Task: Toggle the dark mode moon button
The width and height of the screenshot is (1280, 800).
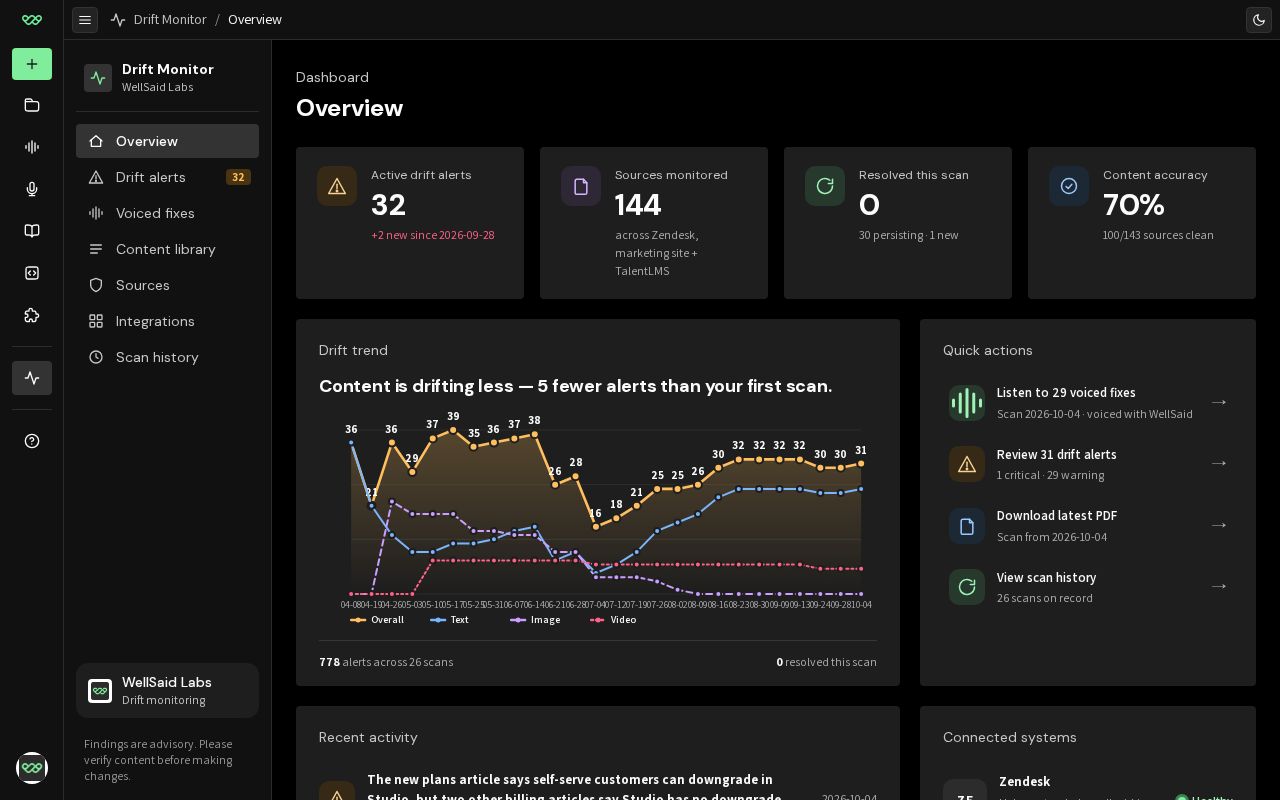Action: [1259, 19]
